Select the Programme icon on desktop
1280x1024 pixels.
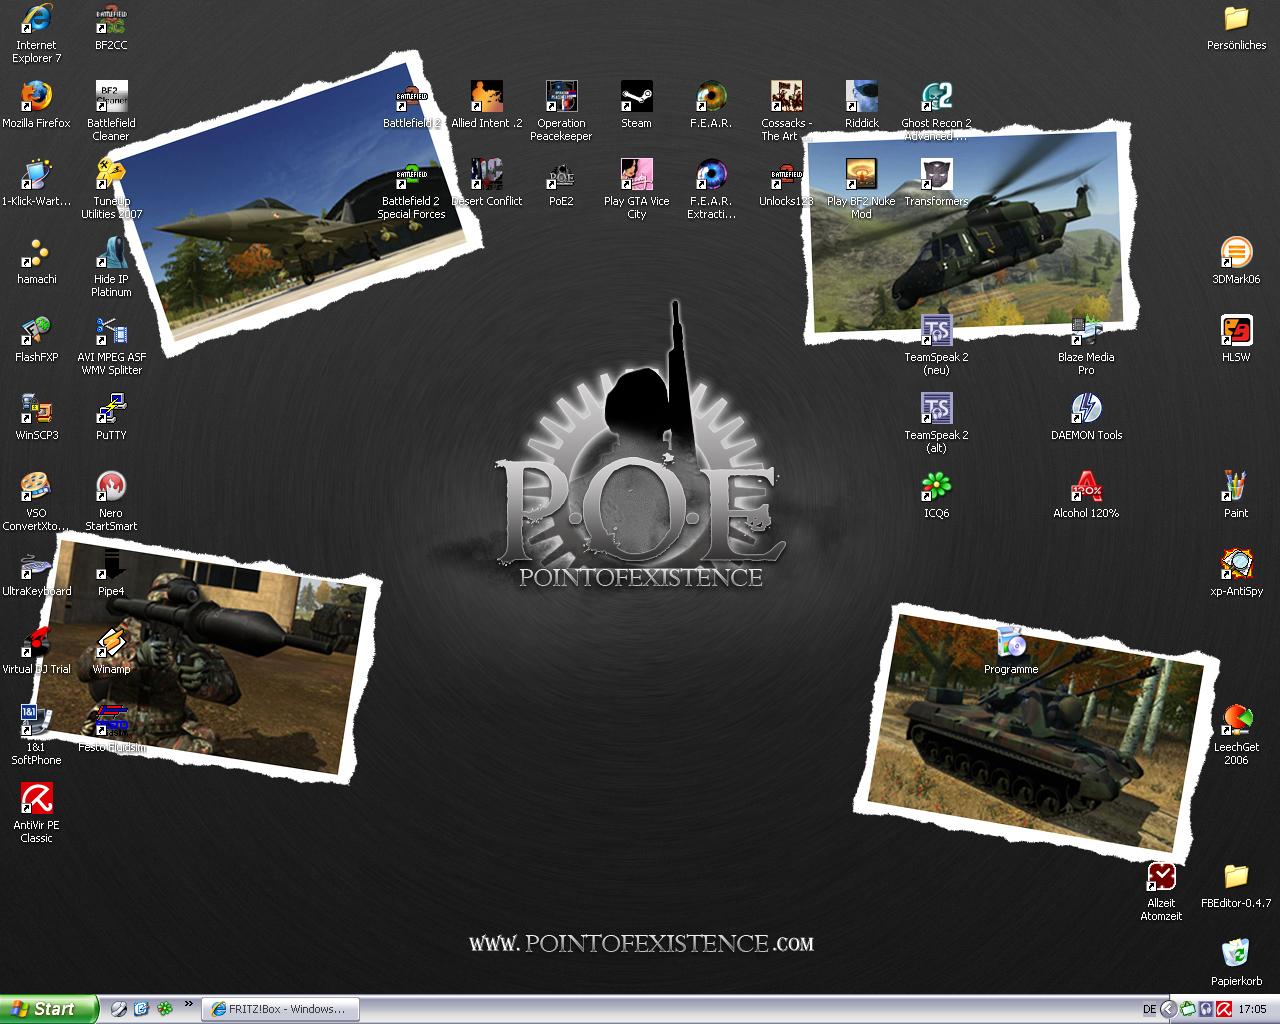point(1011,643)
